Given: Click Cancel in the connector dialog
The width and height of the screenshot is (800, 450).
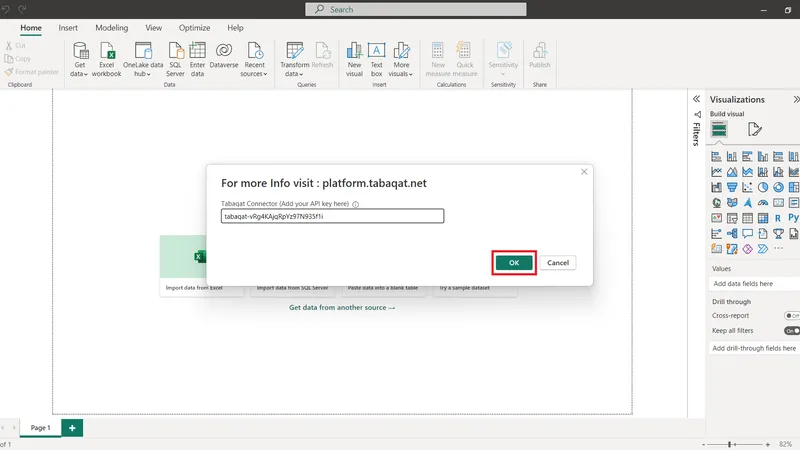Looking at the screenshot, I should (558, 262).
